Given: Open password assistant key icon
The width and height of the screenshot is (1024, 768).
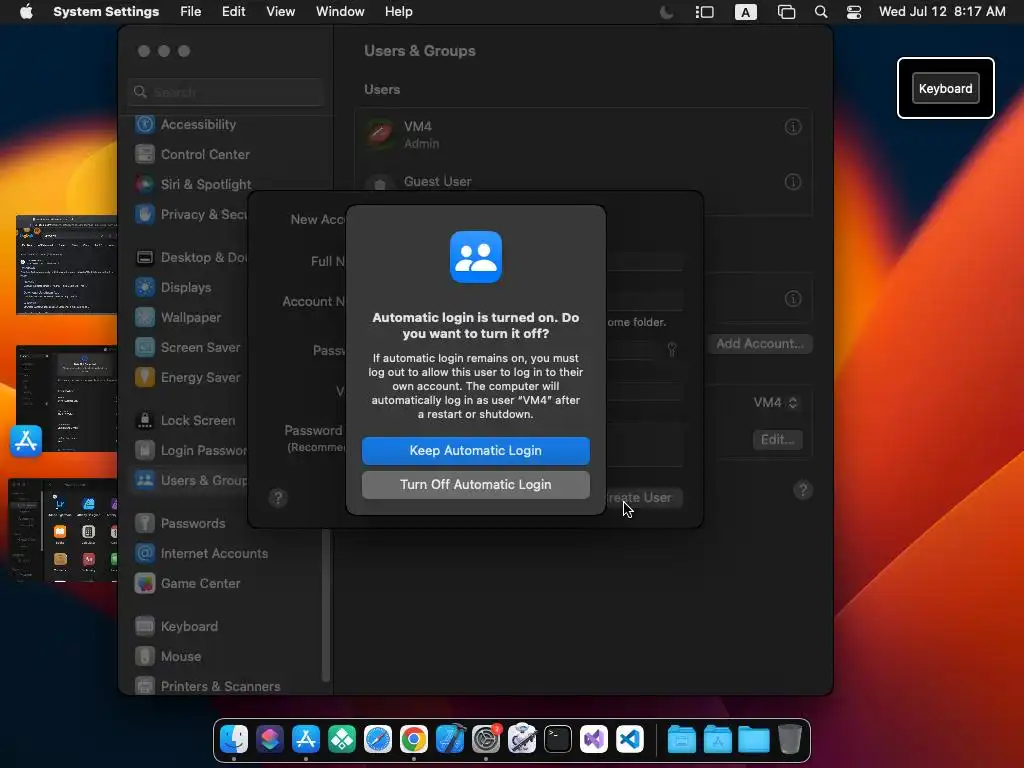Looking at the screenshot, I should click(x=672, y=349).
